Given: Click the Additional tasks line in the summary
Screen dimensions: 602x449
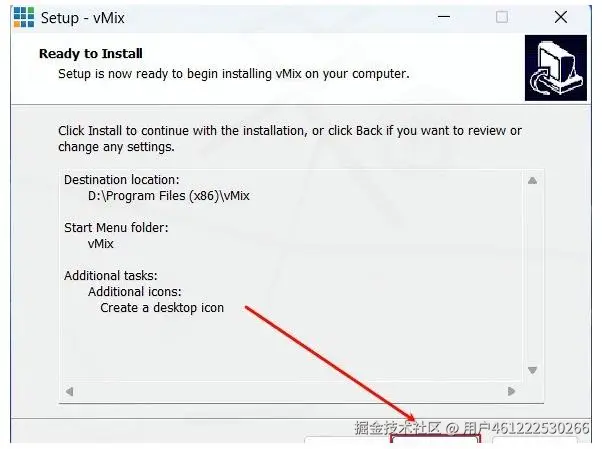Looking at the screenshot, I should point(111,276).
